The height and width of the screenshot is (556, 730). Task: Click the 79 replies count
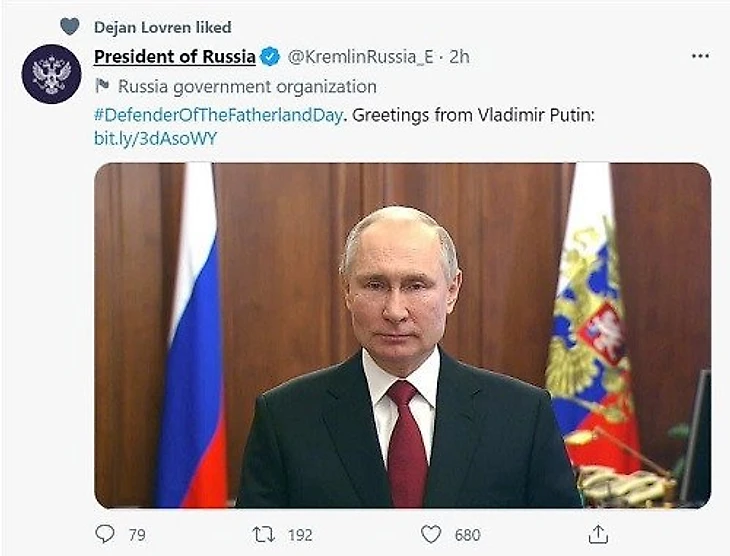(137, 536)
